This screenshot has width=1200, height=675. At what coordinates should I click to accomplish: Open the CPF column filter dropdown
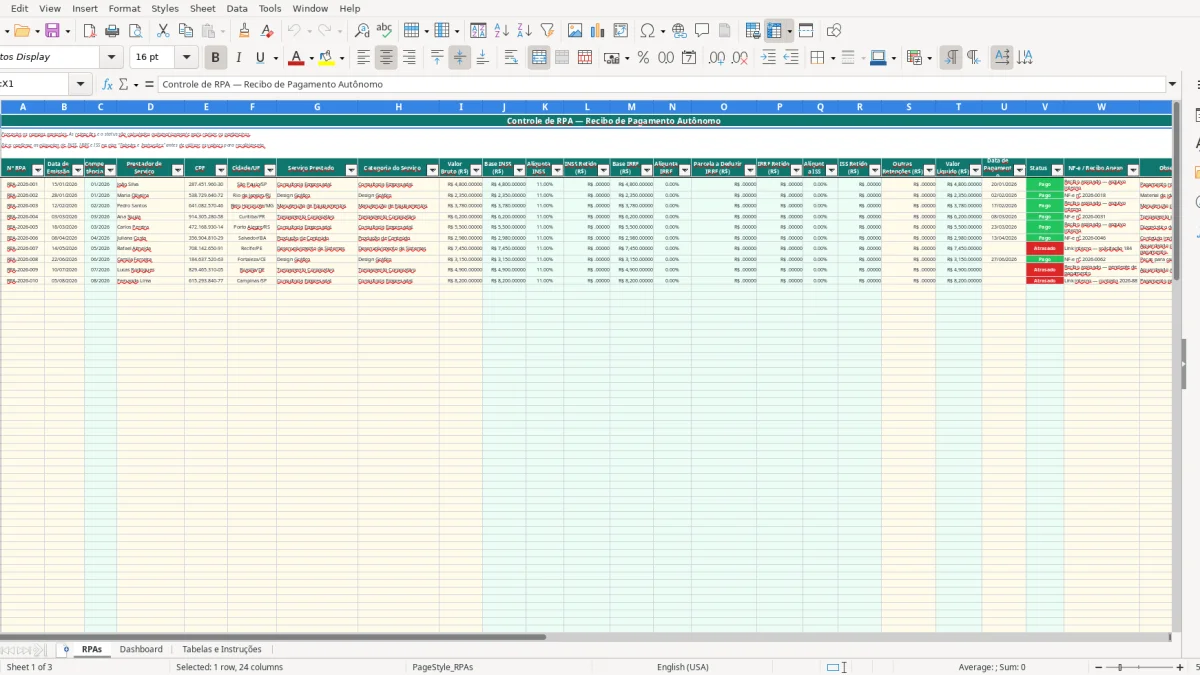click(x=221, y=170)
